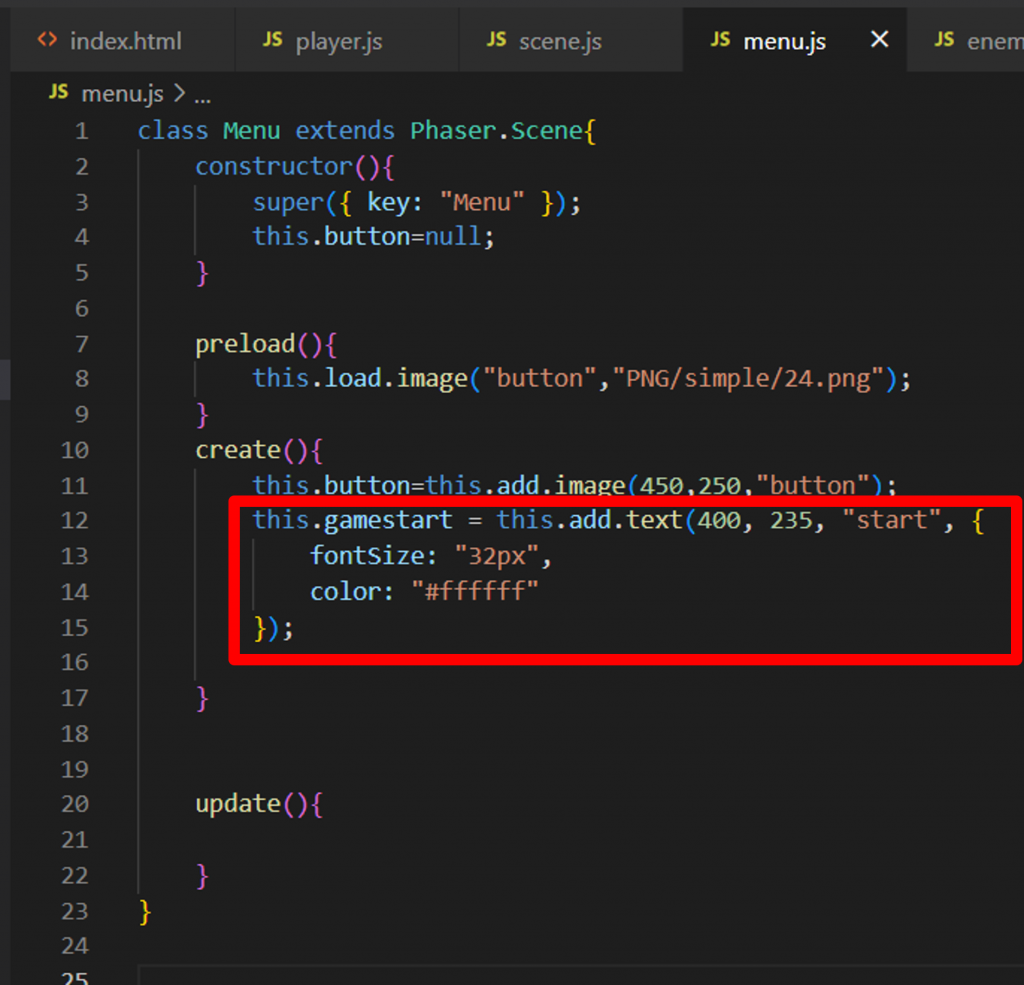Image resolution: width=1024 pixels, height=985 pixels.
Task: Click the HTML file icon on index.html tab
Action: pyautogui.click(x=47, y=40)
